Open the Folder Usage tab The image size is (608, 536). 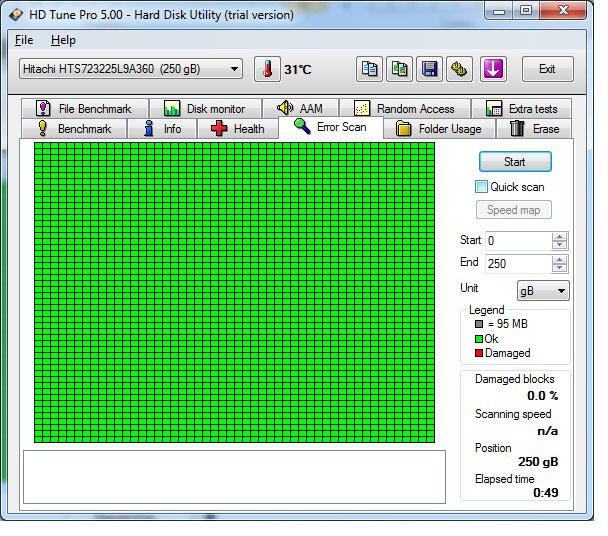439,129
